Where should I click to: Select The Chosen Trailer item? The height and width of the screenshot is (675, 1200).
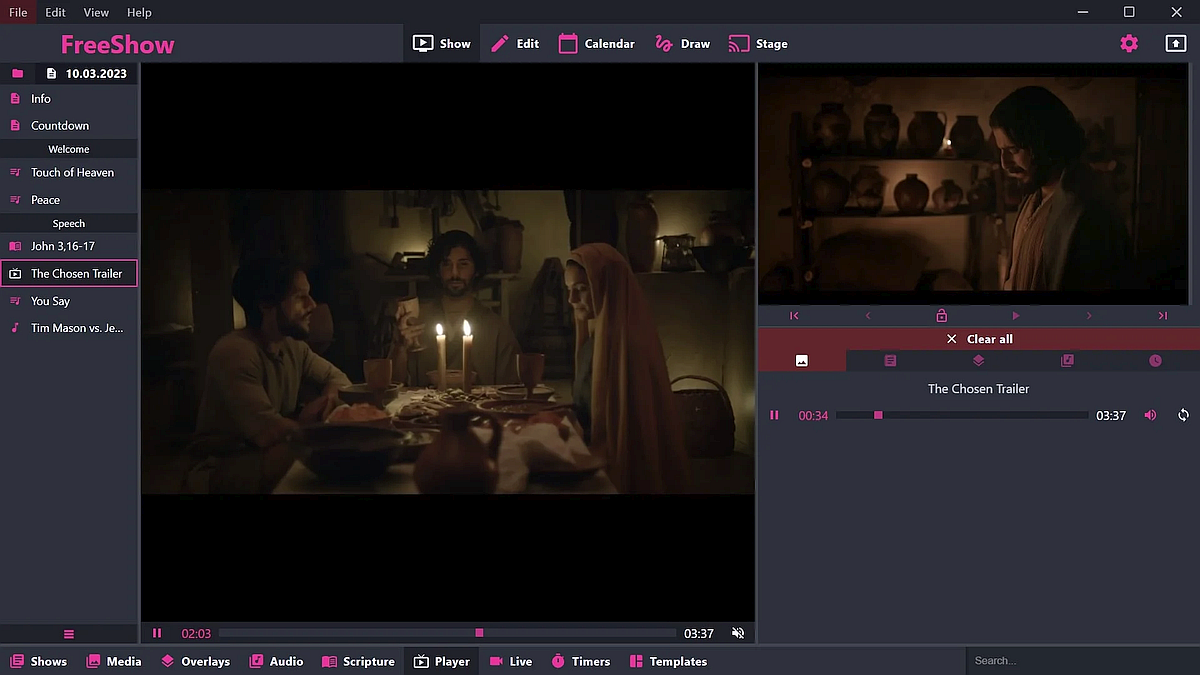point(69,273)
